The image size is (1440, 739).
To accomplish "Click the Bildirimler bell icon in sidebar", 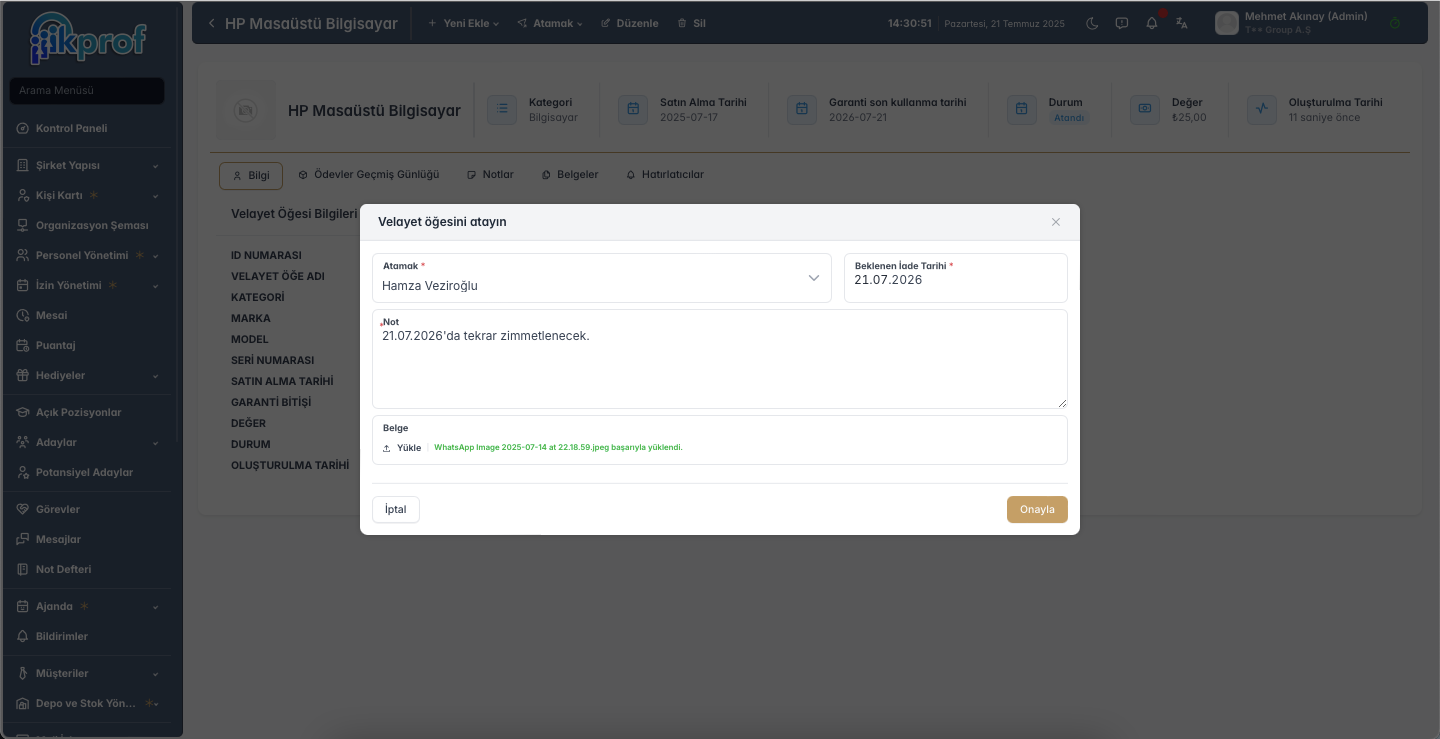I will point(23,636).
